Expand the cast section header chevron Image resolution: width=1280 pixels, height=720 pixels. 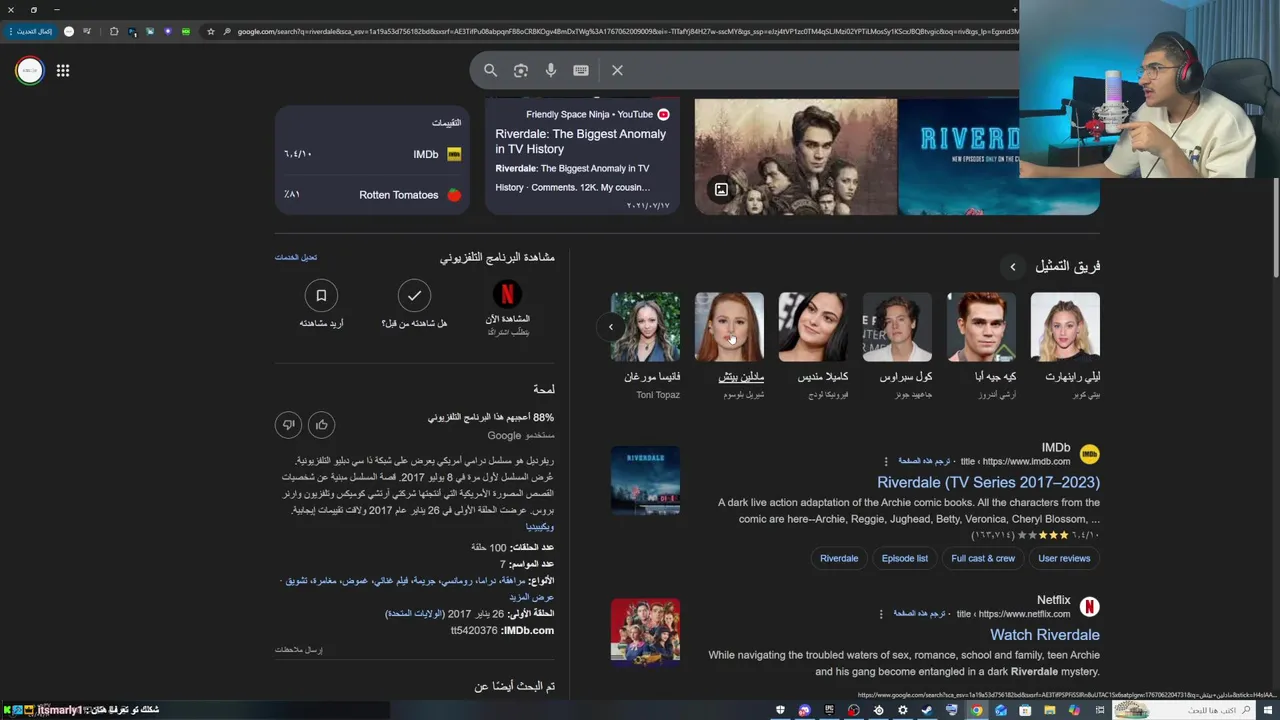1012,267
